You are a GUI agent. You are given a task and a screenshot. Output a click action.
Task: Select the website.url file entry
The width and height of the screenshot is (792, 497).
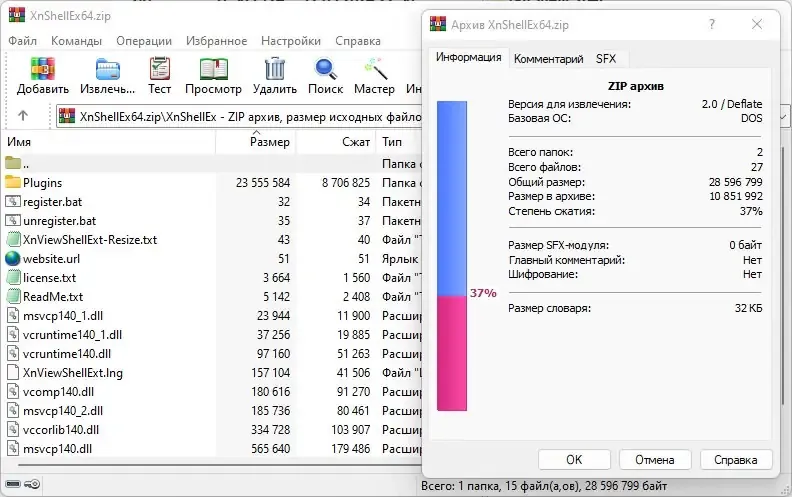[211, 259]
